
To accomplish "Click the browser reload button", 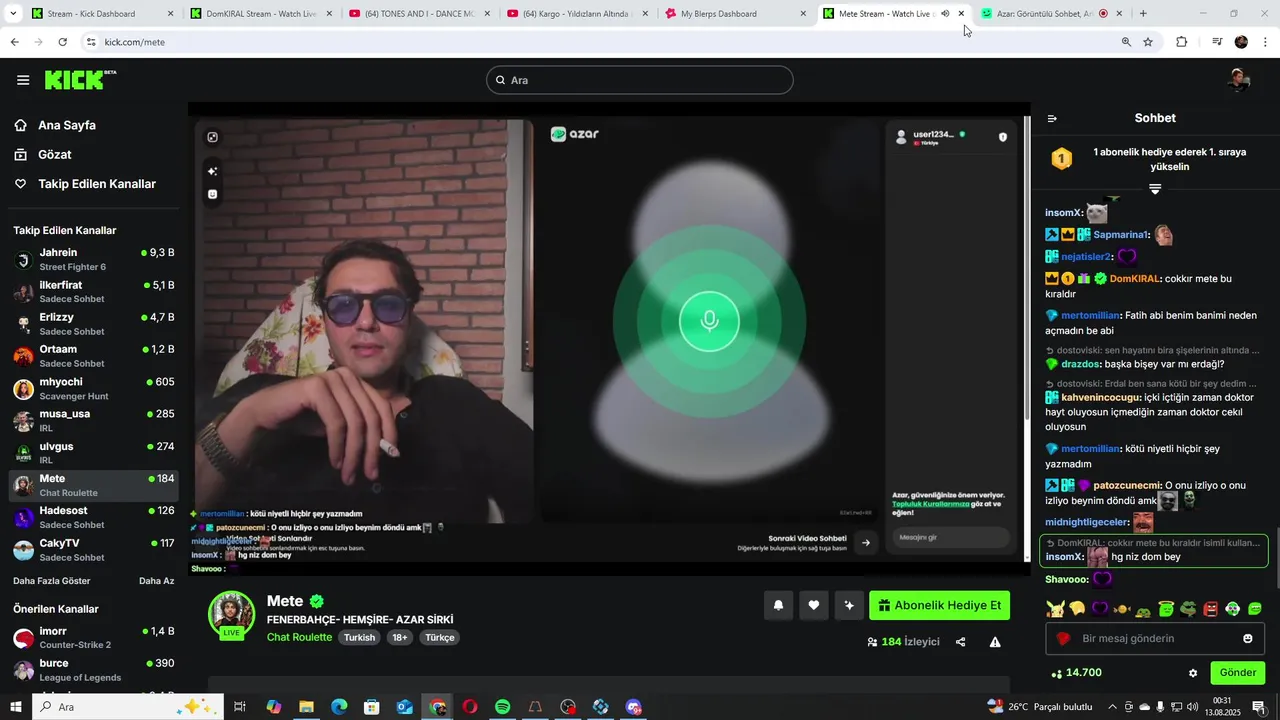I will click(x=62, y=42).
